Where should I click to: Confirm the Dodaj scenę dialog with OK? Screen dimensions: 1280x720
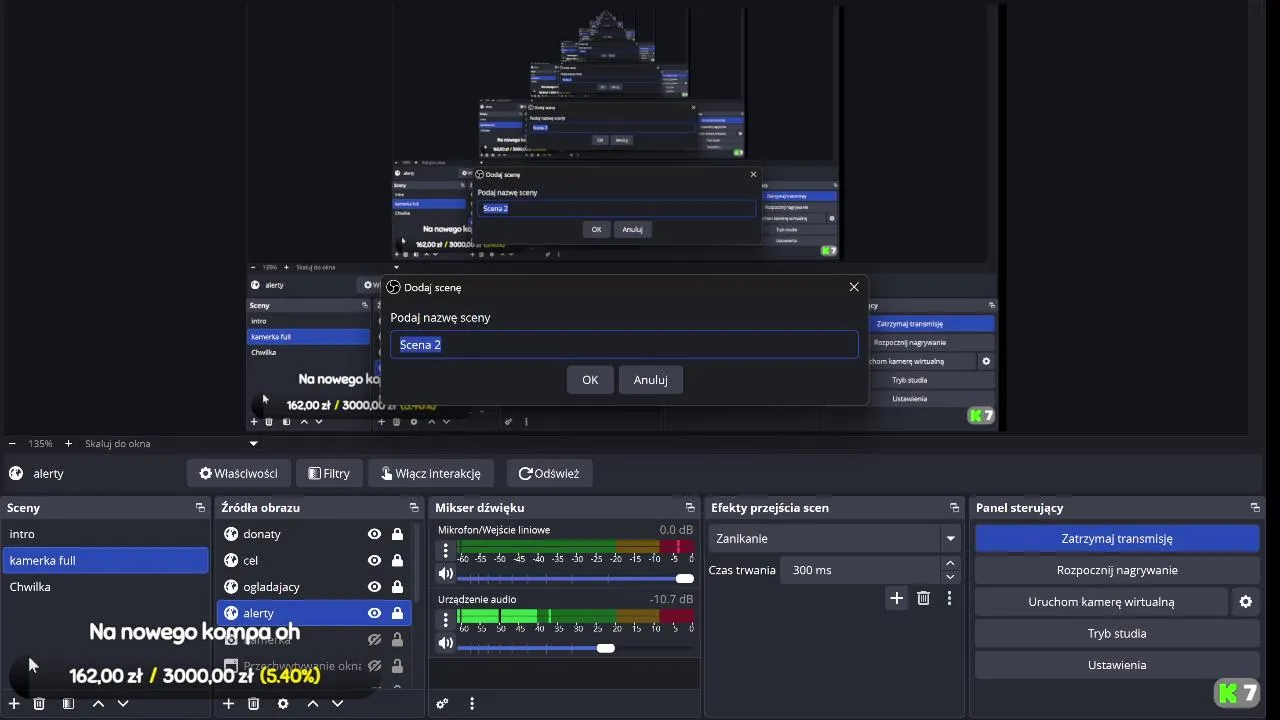point(590,380)
